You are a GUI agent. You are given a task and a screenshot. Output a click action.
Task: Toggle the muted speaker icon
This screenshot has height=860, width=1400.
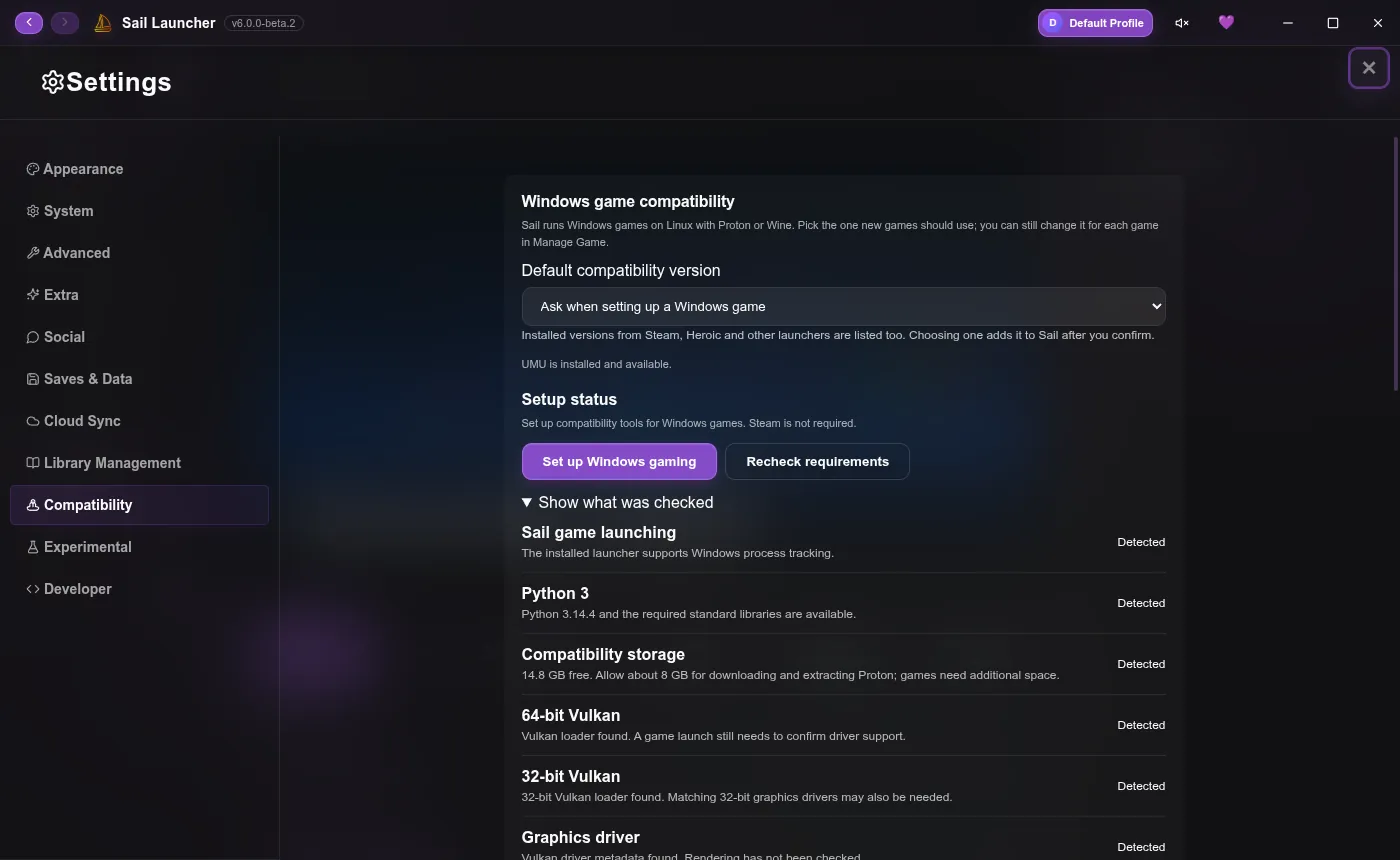1181,23
